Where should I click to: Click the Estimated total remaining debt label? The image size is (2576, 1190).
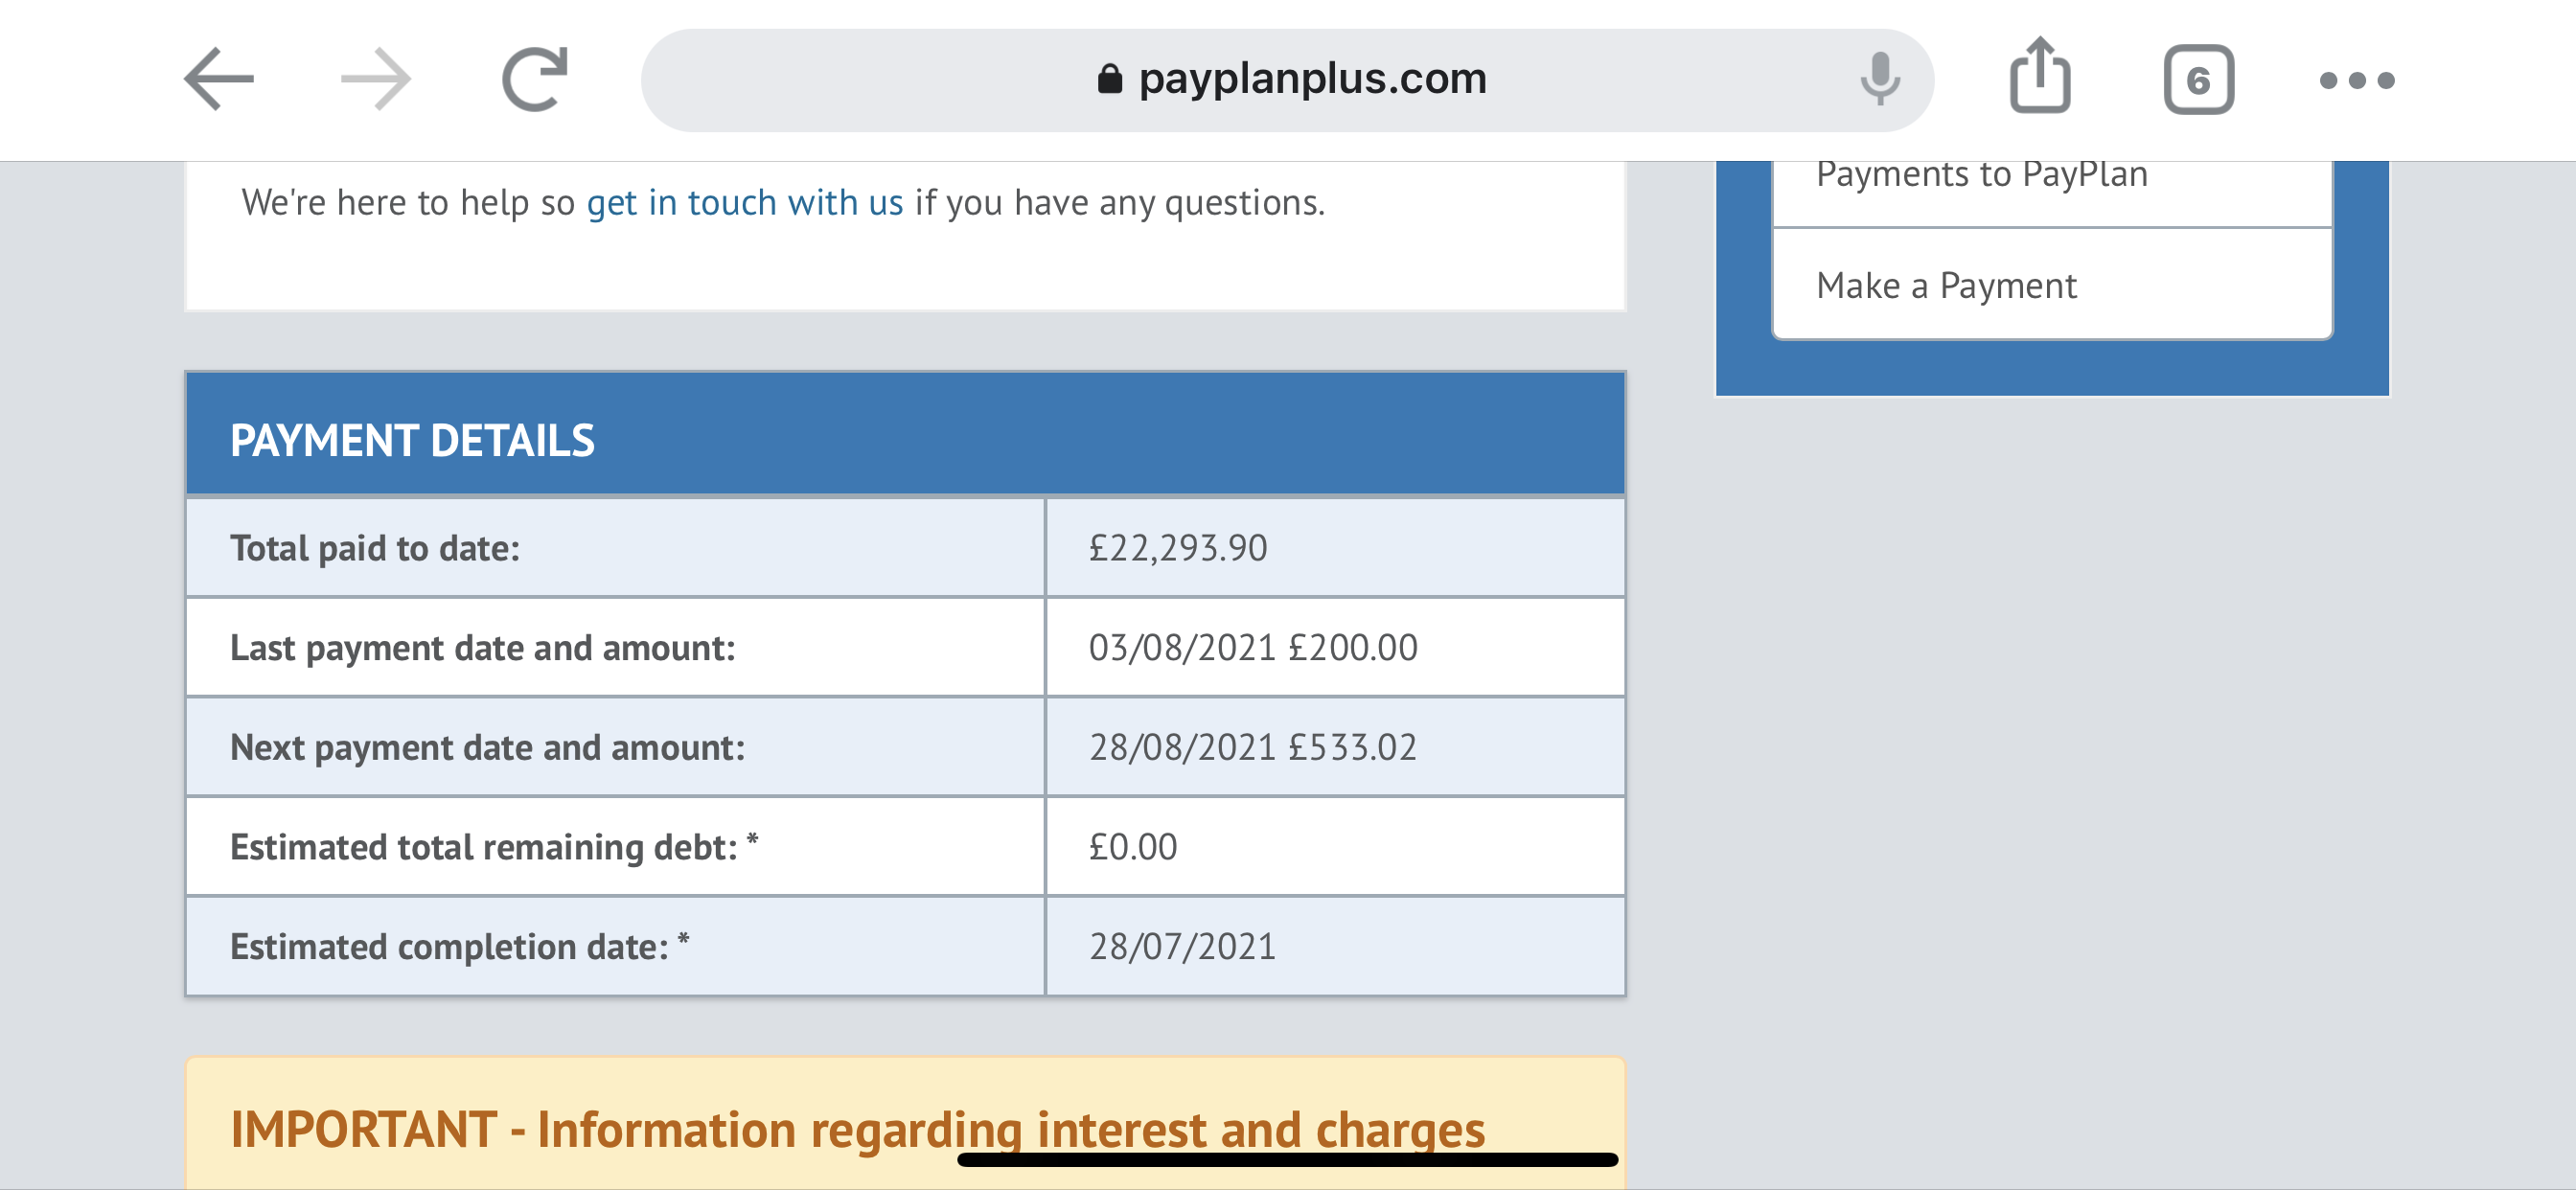click(494, 847)
